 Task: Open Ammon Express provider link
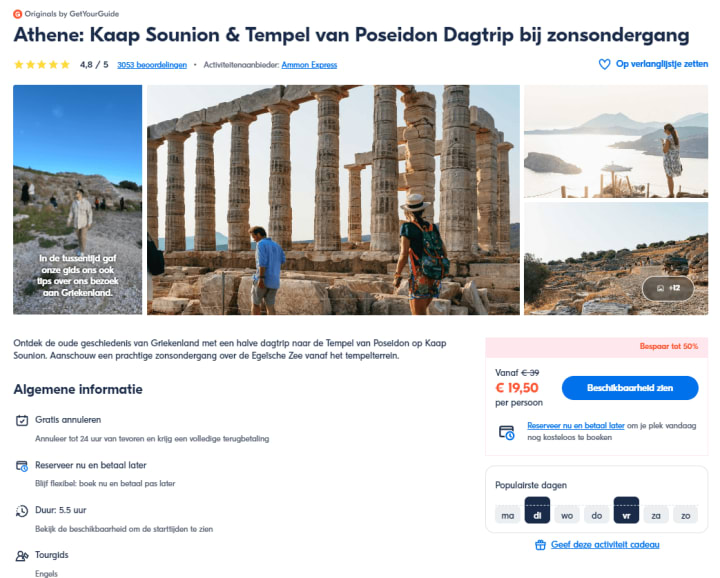309,65
